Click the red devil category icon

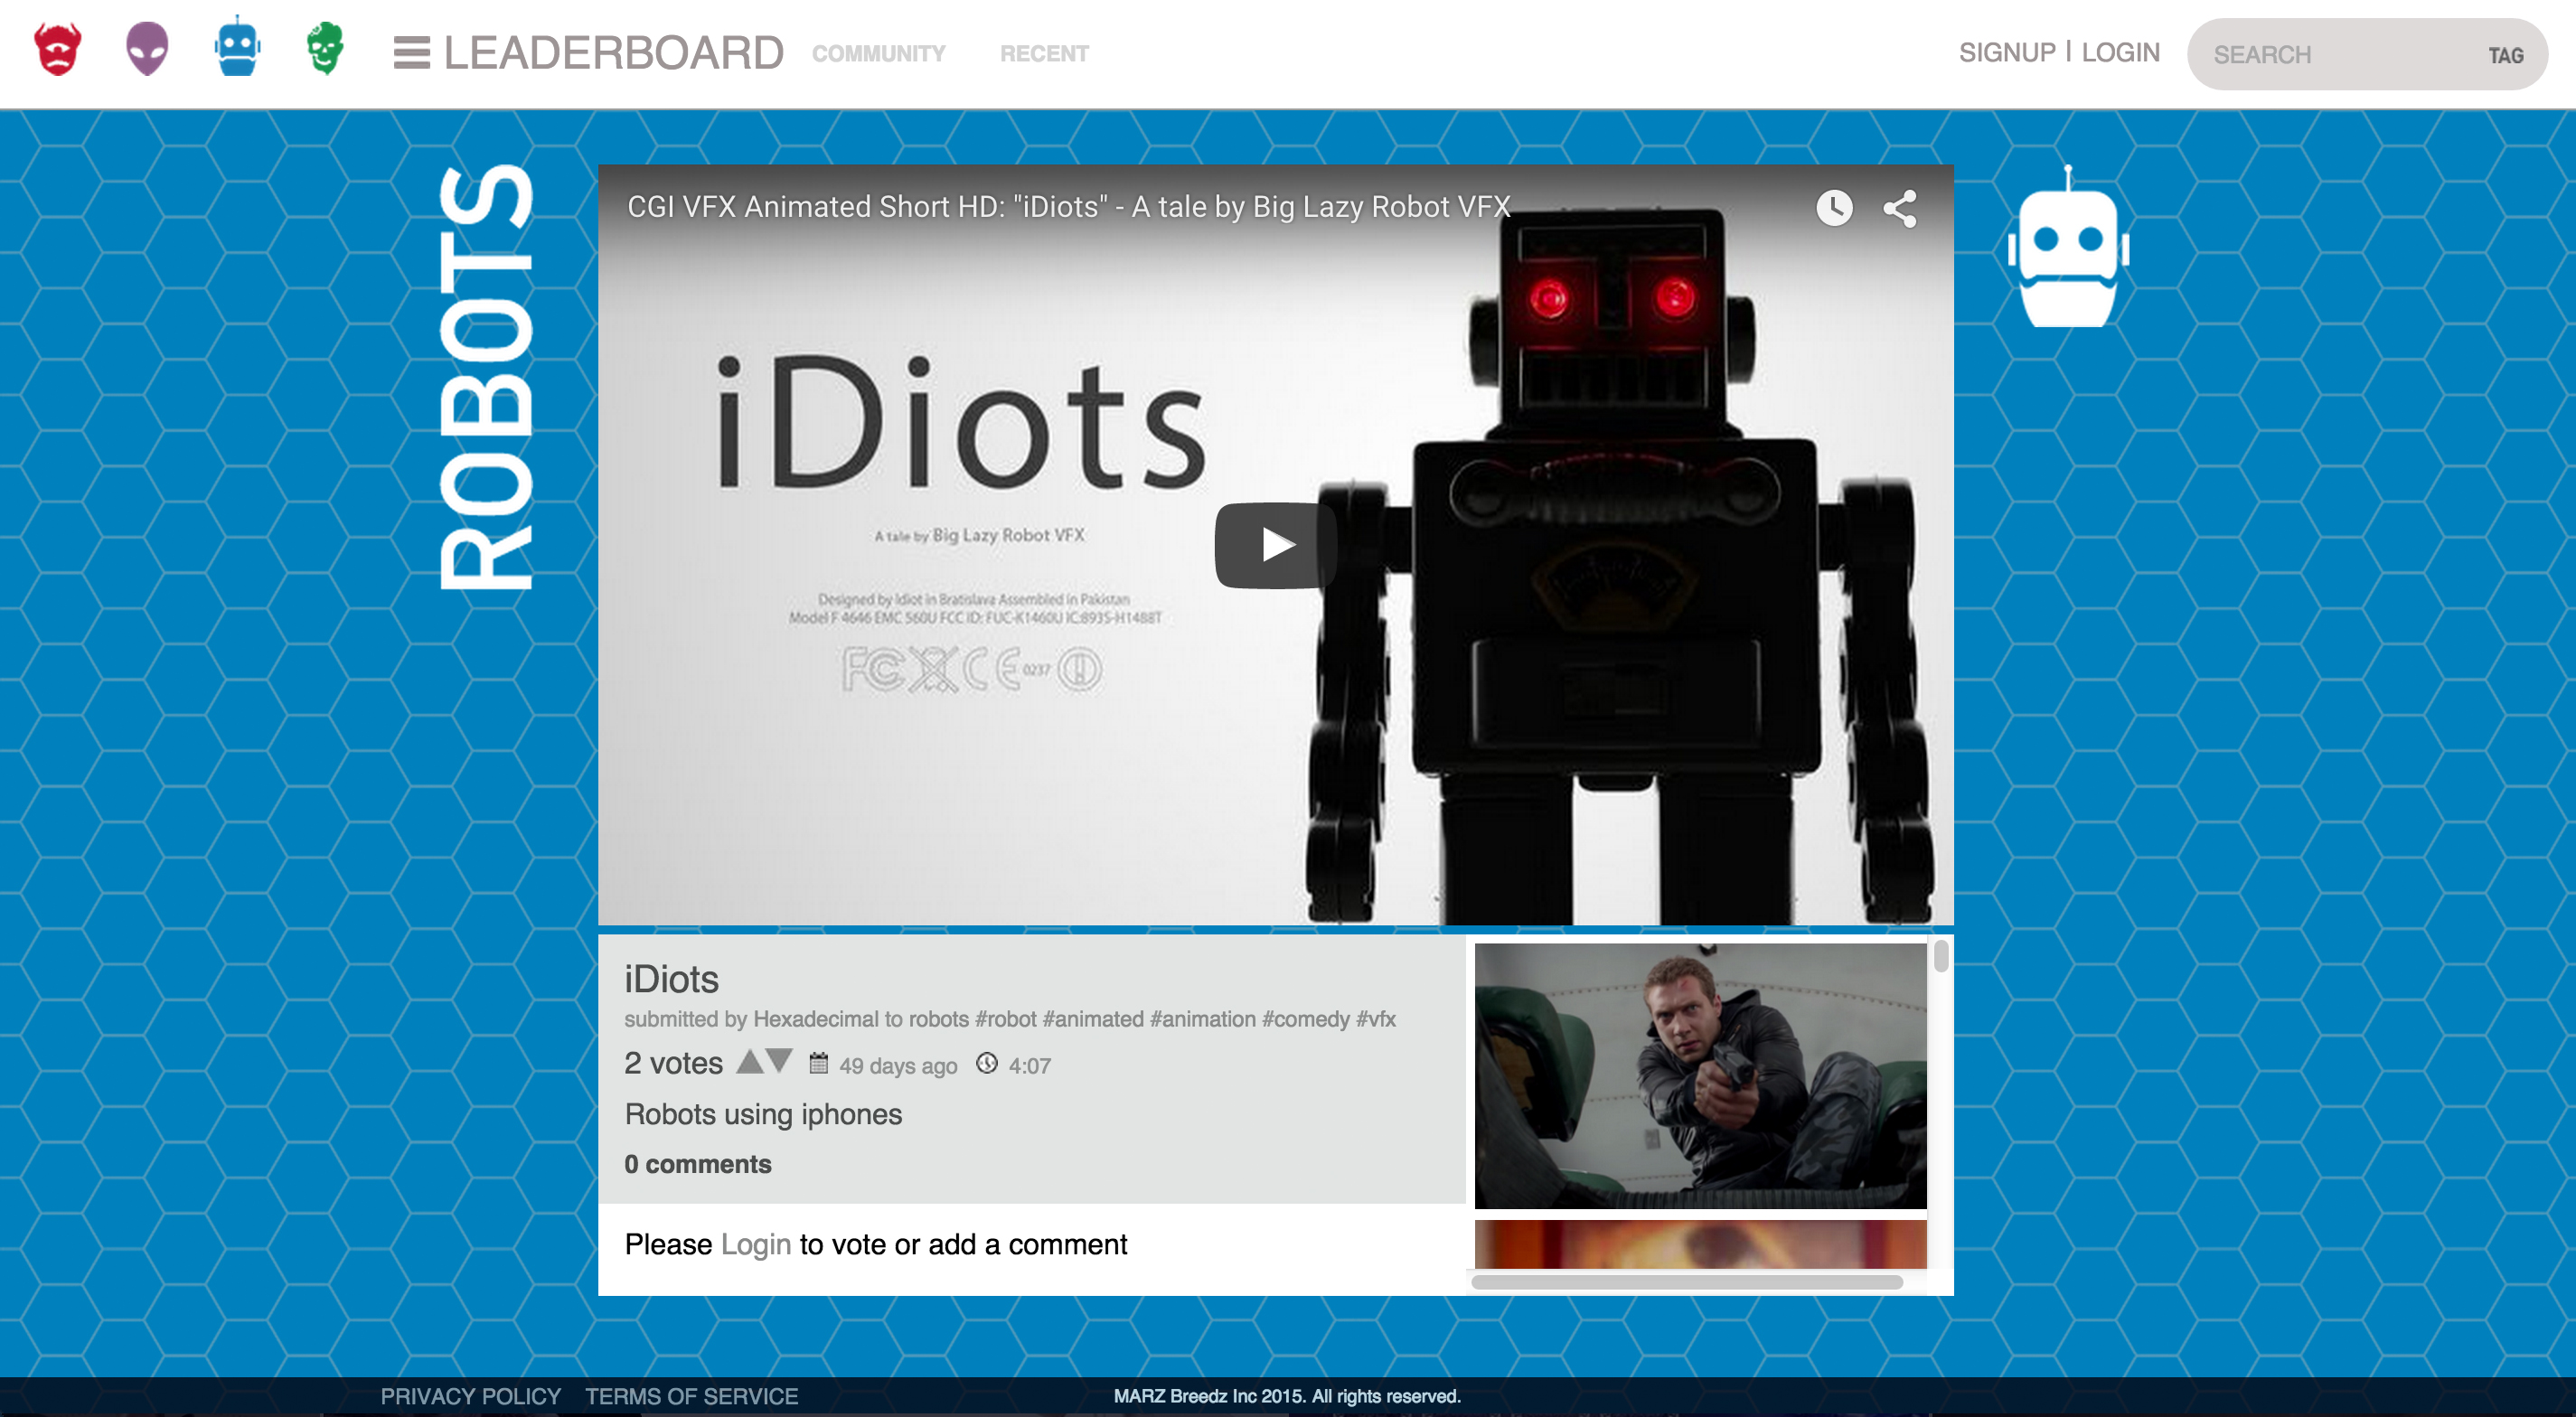pos(58,49)
